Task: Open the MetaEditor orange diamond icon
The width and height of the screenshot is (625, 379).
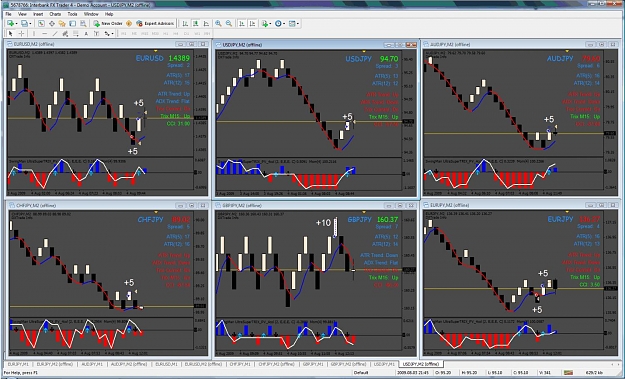Action: [129, 24]
